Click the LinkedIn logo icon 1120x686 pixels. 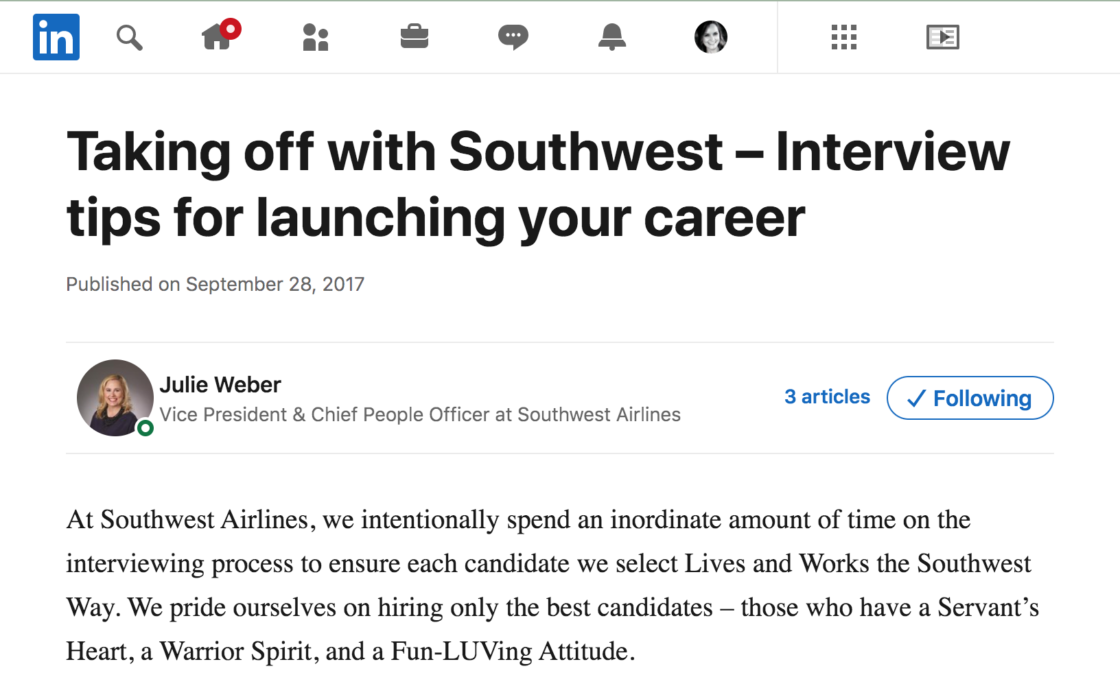coord(56,37)
